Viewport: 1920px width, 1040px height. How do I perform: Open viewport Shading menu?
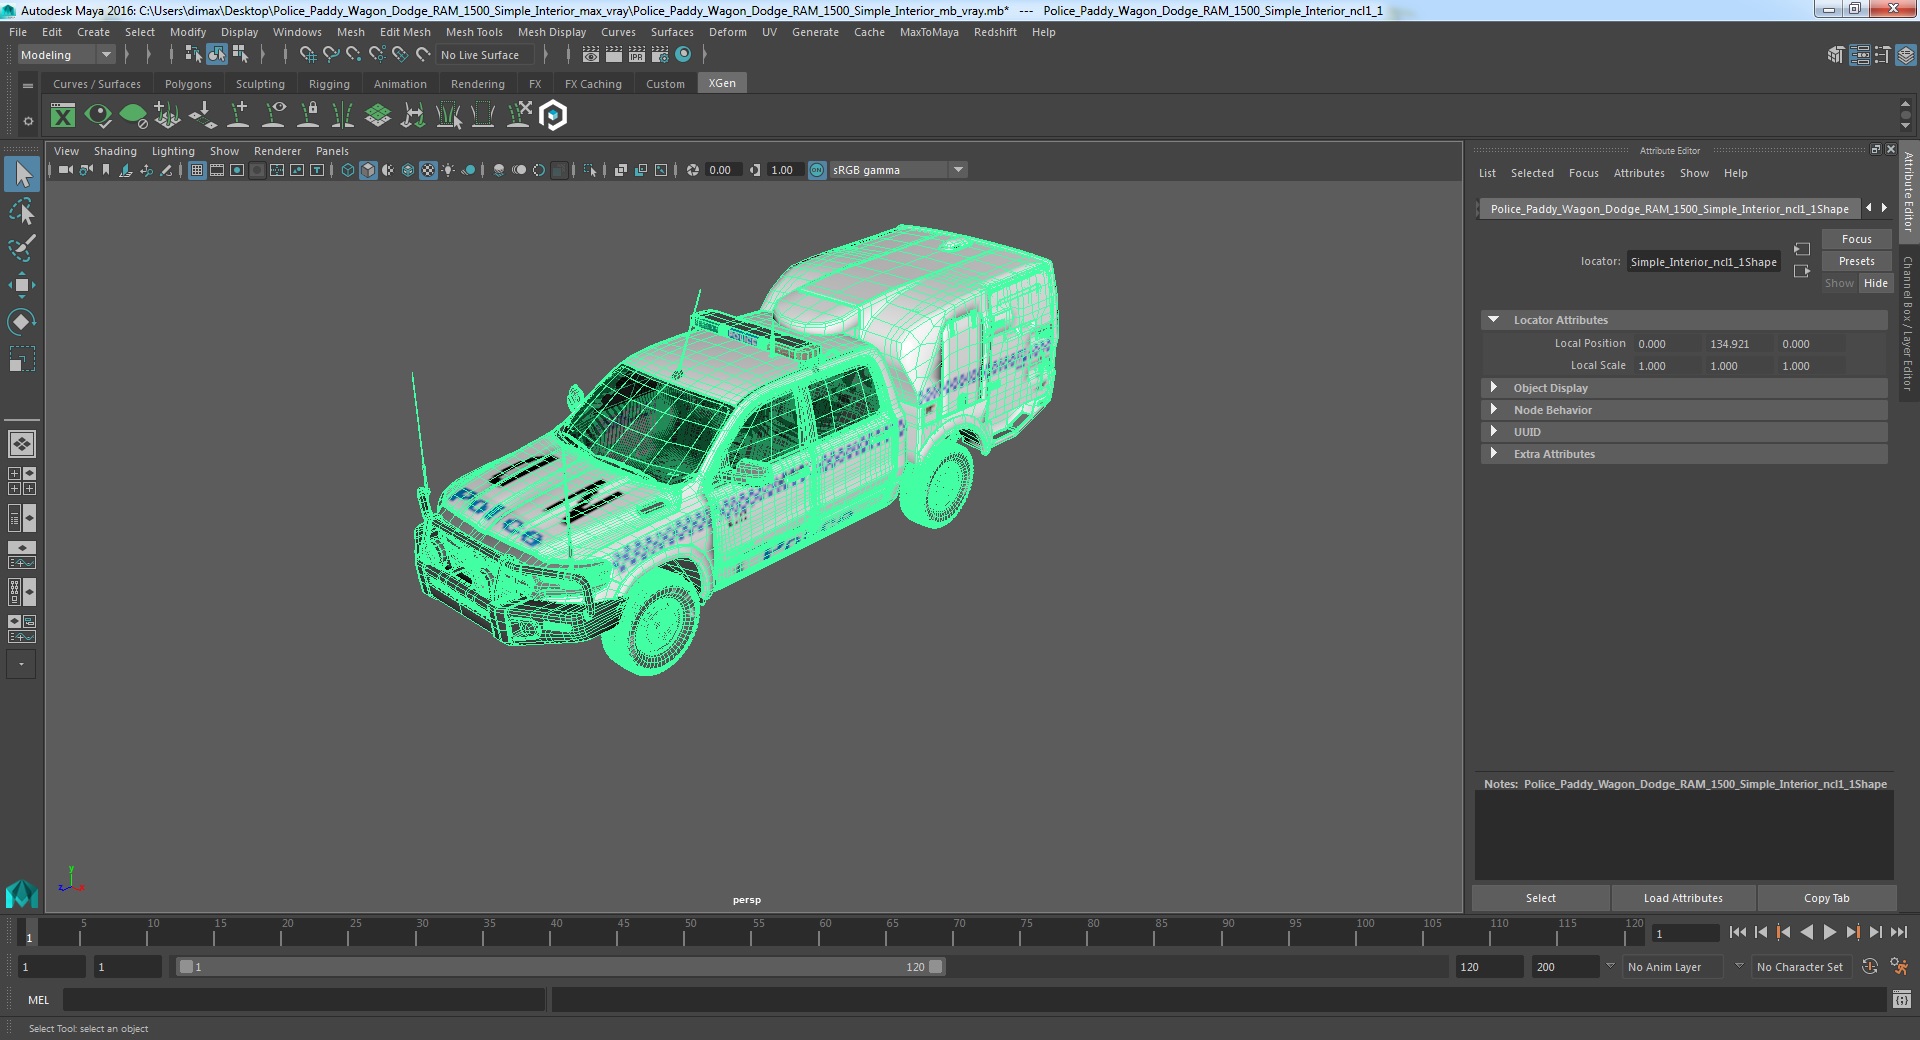click(x=115, y=151)
